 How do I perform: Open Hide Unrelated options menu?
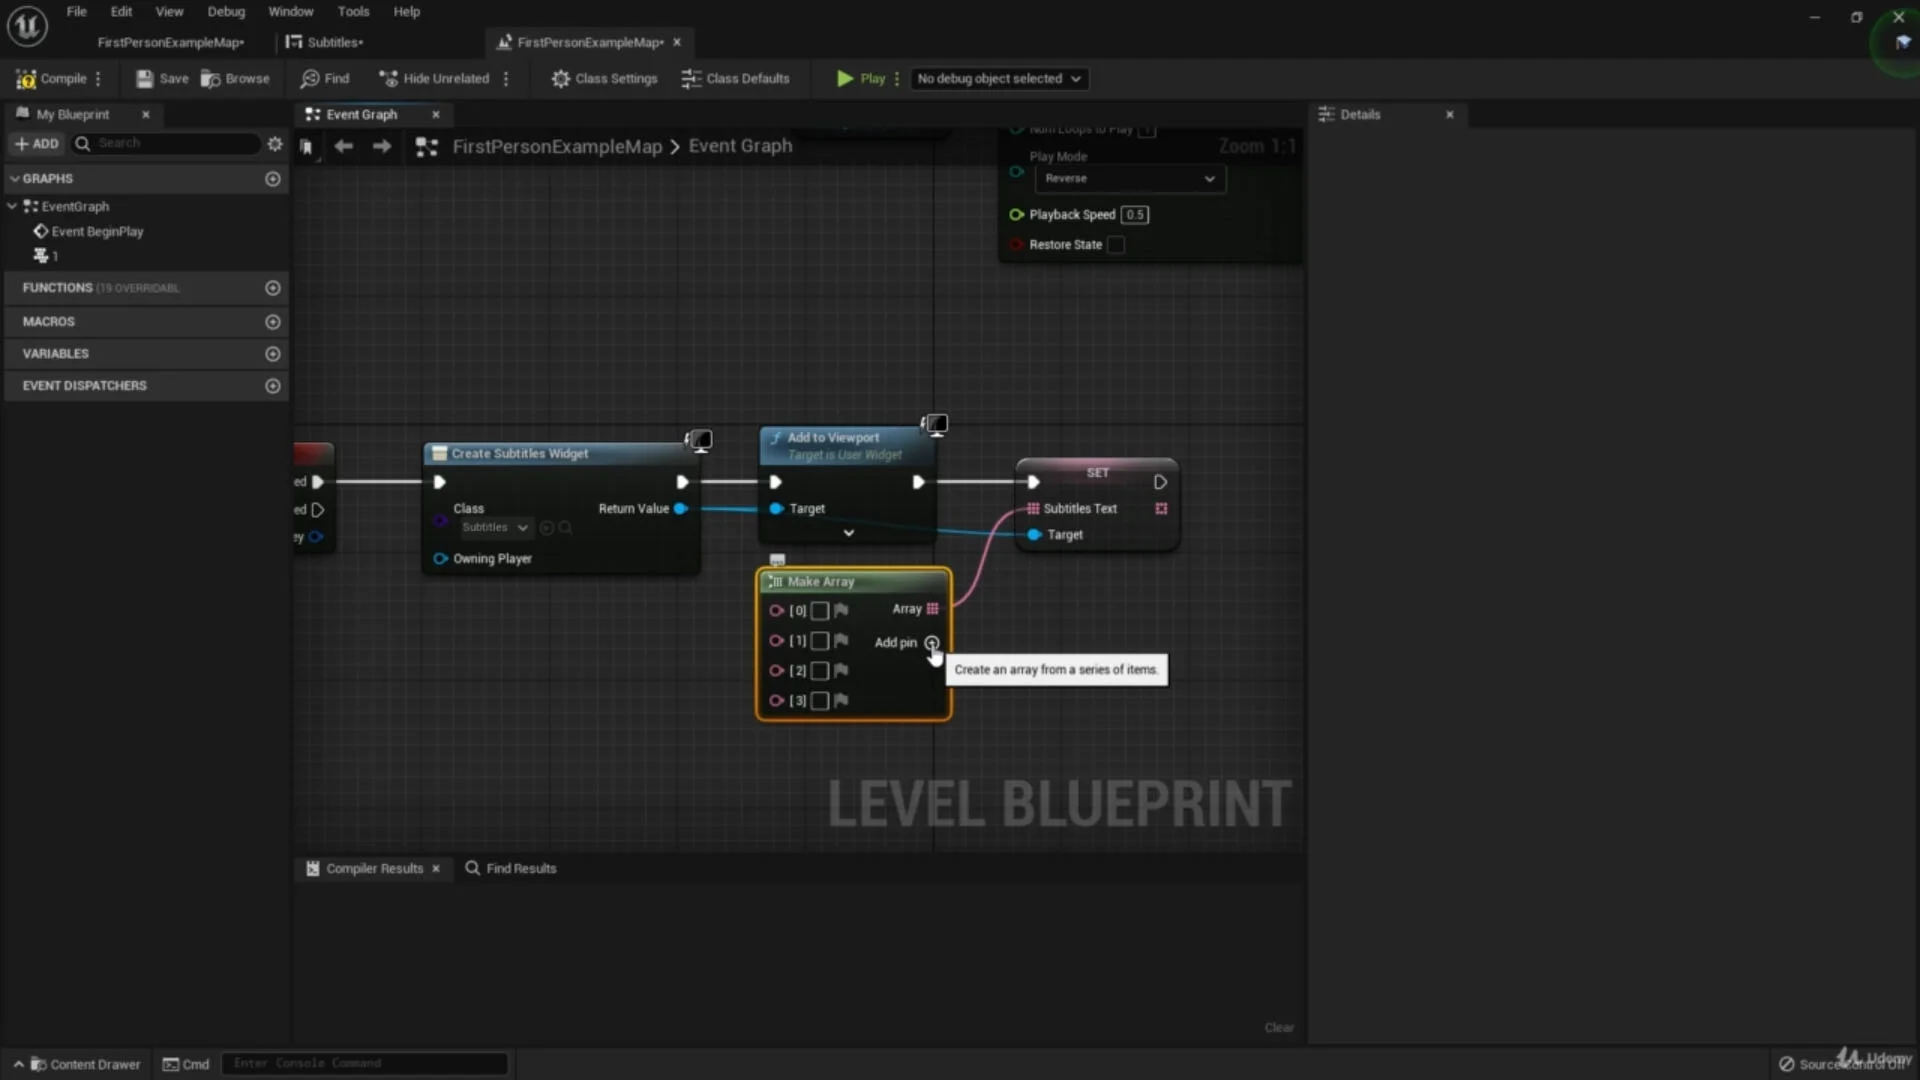(506, 79)
